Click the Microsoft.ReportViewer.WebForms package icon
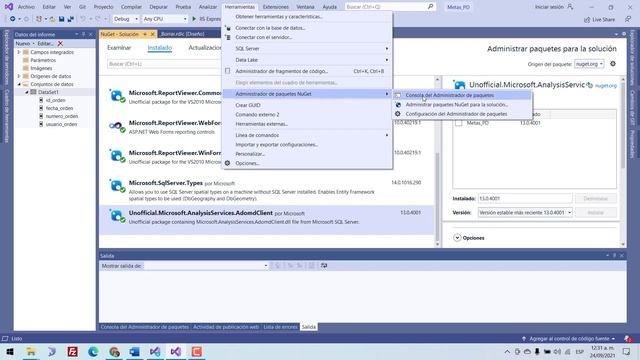This screenshot has height=360, width=640. click(x=117, y=126)
